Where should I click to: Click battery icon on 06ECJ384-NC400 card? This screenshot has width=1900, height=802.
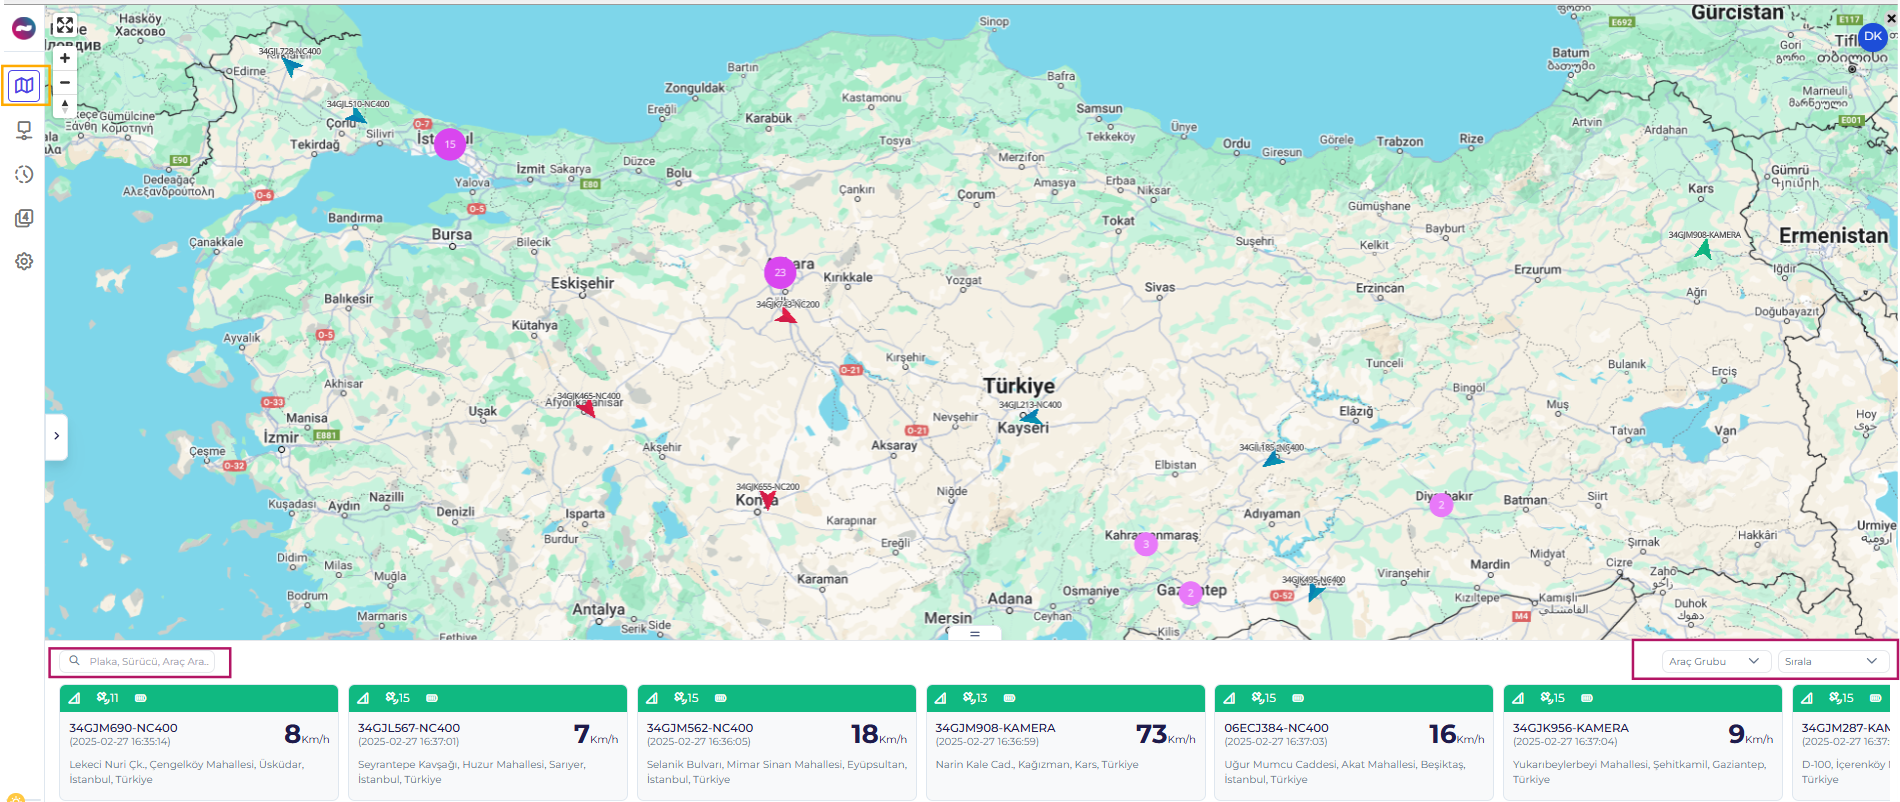pyautogui.click(x=1298, y=698)
